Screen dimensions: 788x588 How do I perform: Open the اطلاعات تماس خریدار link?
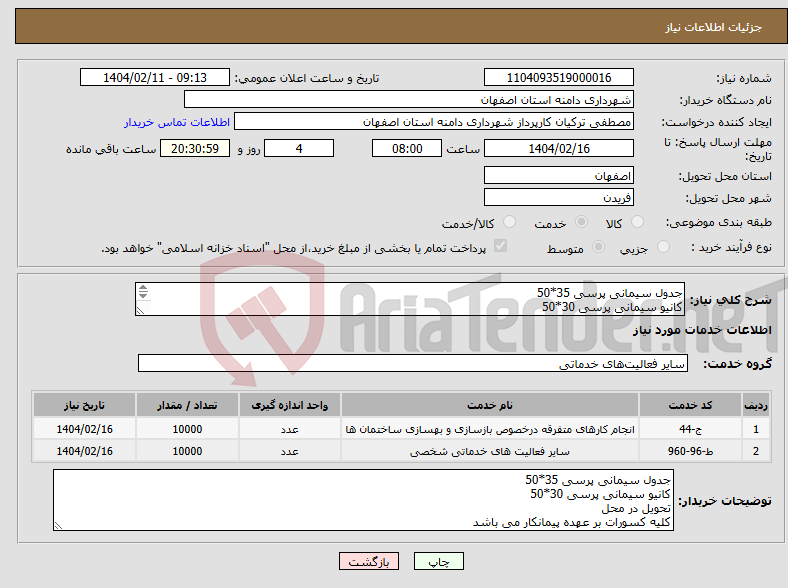177,122
